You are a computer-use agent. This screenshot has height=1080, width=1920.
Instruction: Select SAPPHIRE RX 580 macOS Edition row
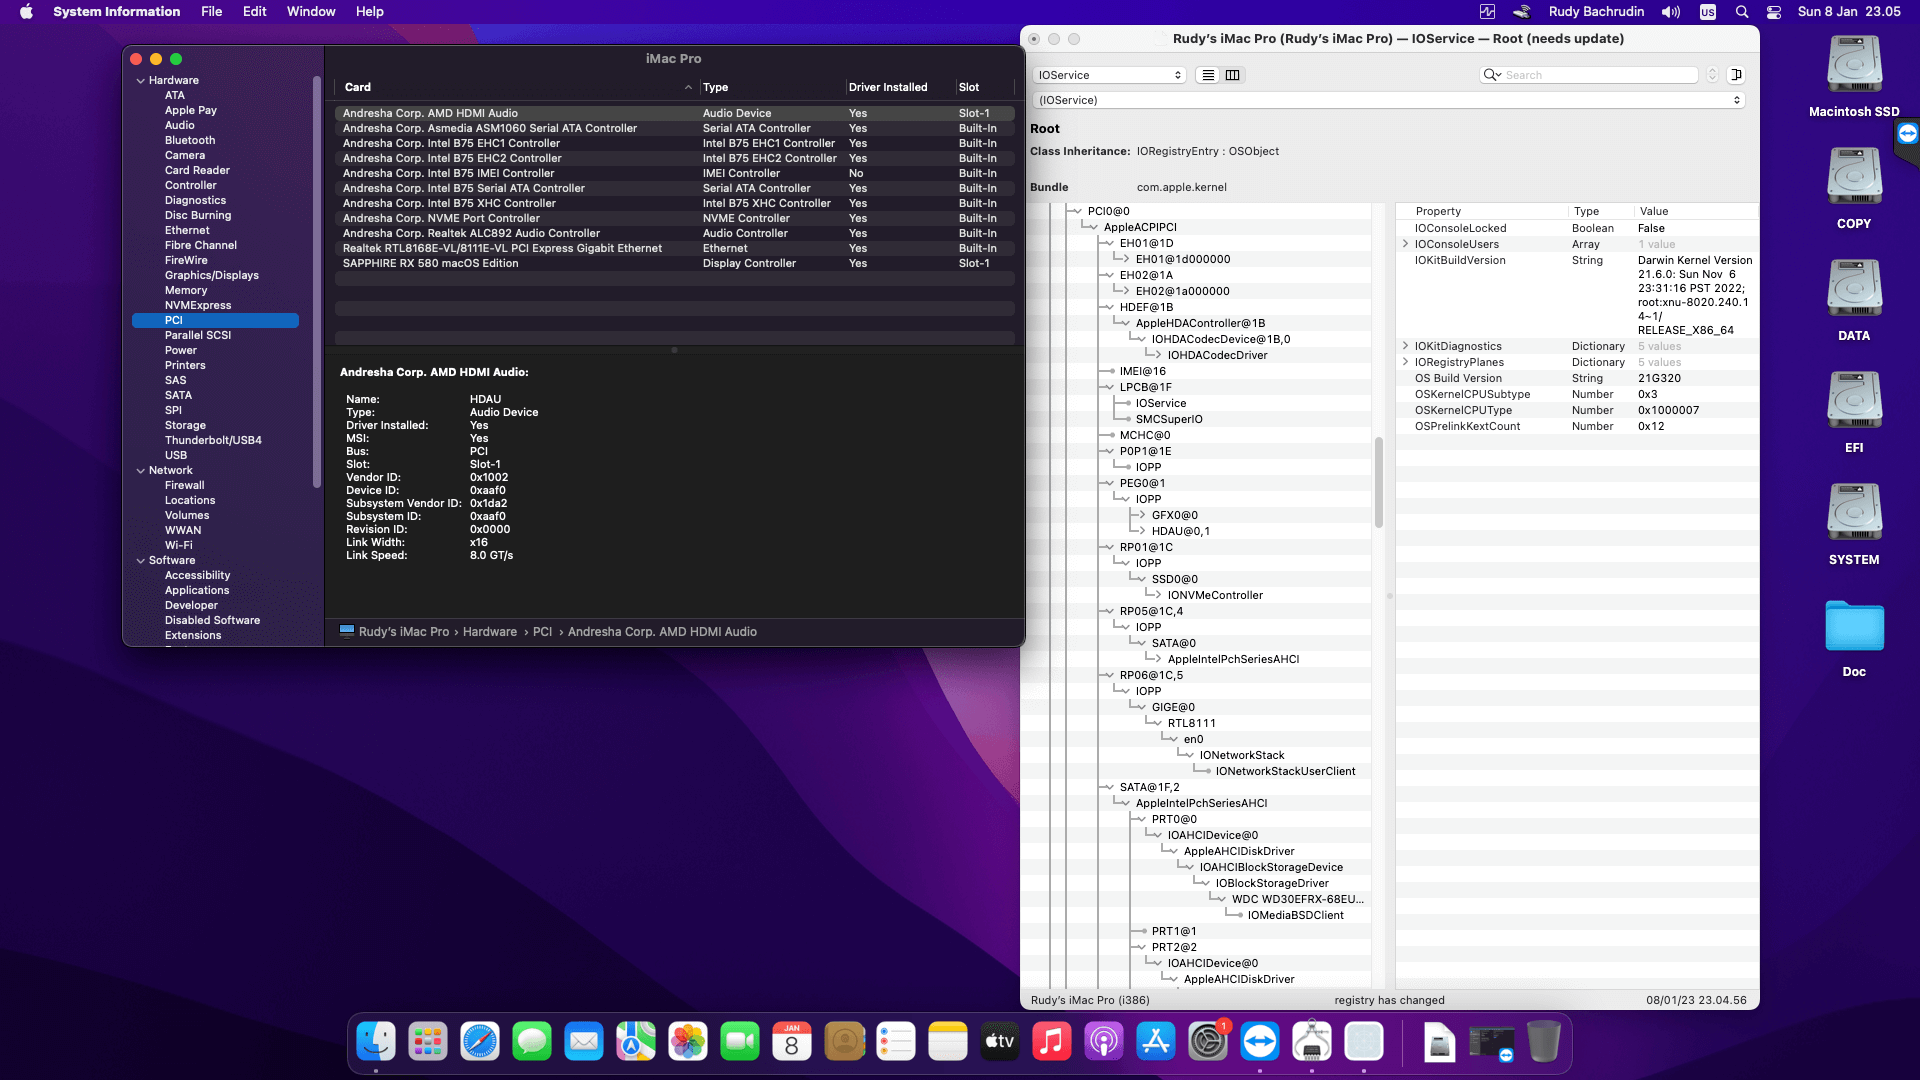click(x=430, y=263)
